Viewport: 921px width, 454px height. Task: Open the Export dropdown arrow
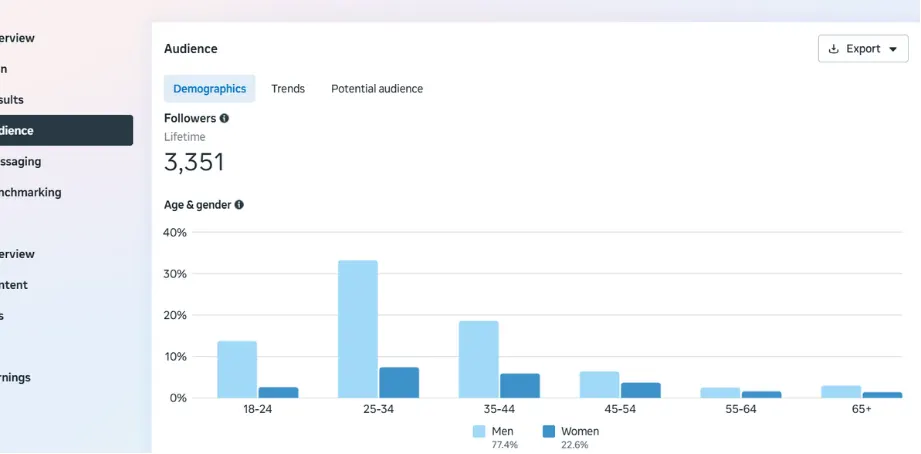click(893, 49)
